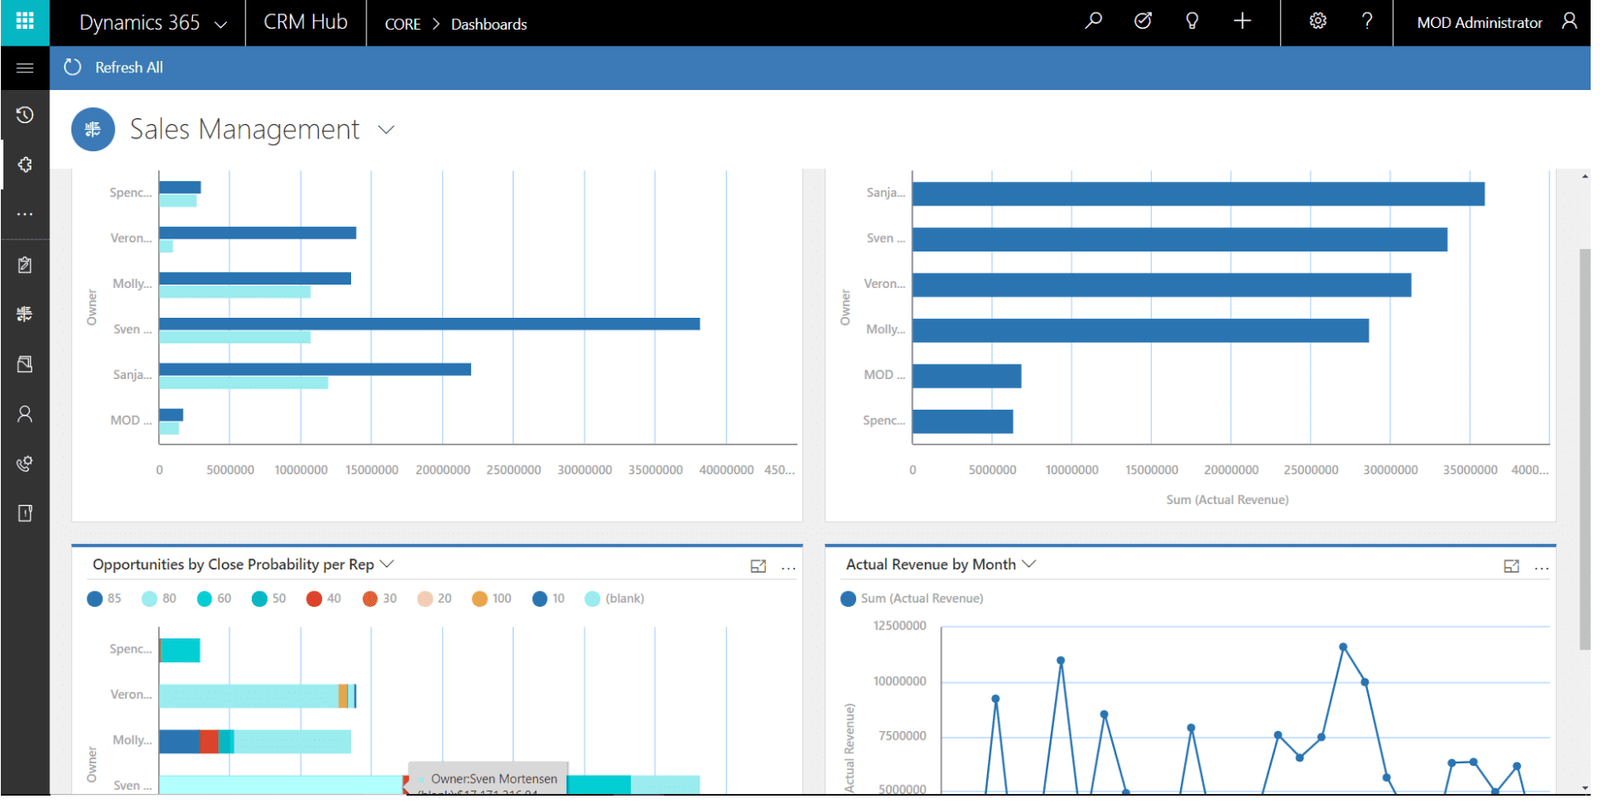Open the activities clipboard icon in sidebar
This screenshot has width=1600, height=804.
click(x=25, y=265)
